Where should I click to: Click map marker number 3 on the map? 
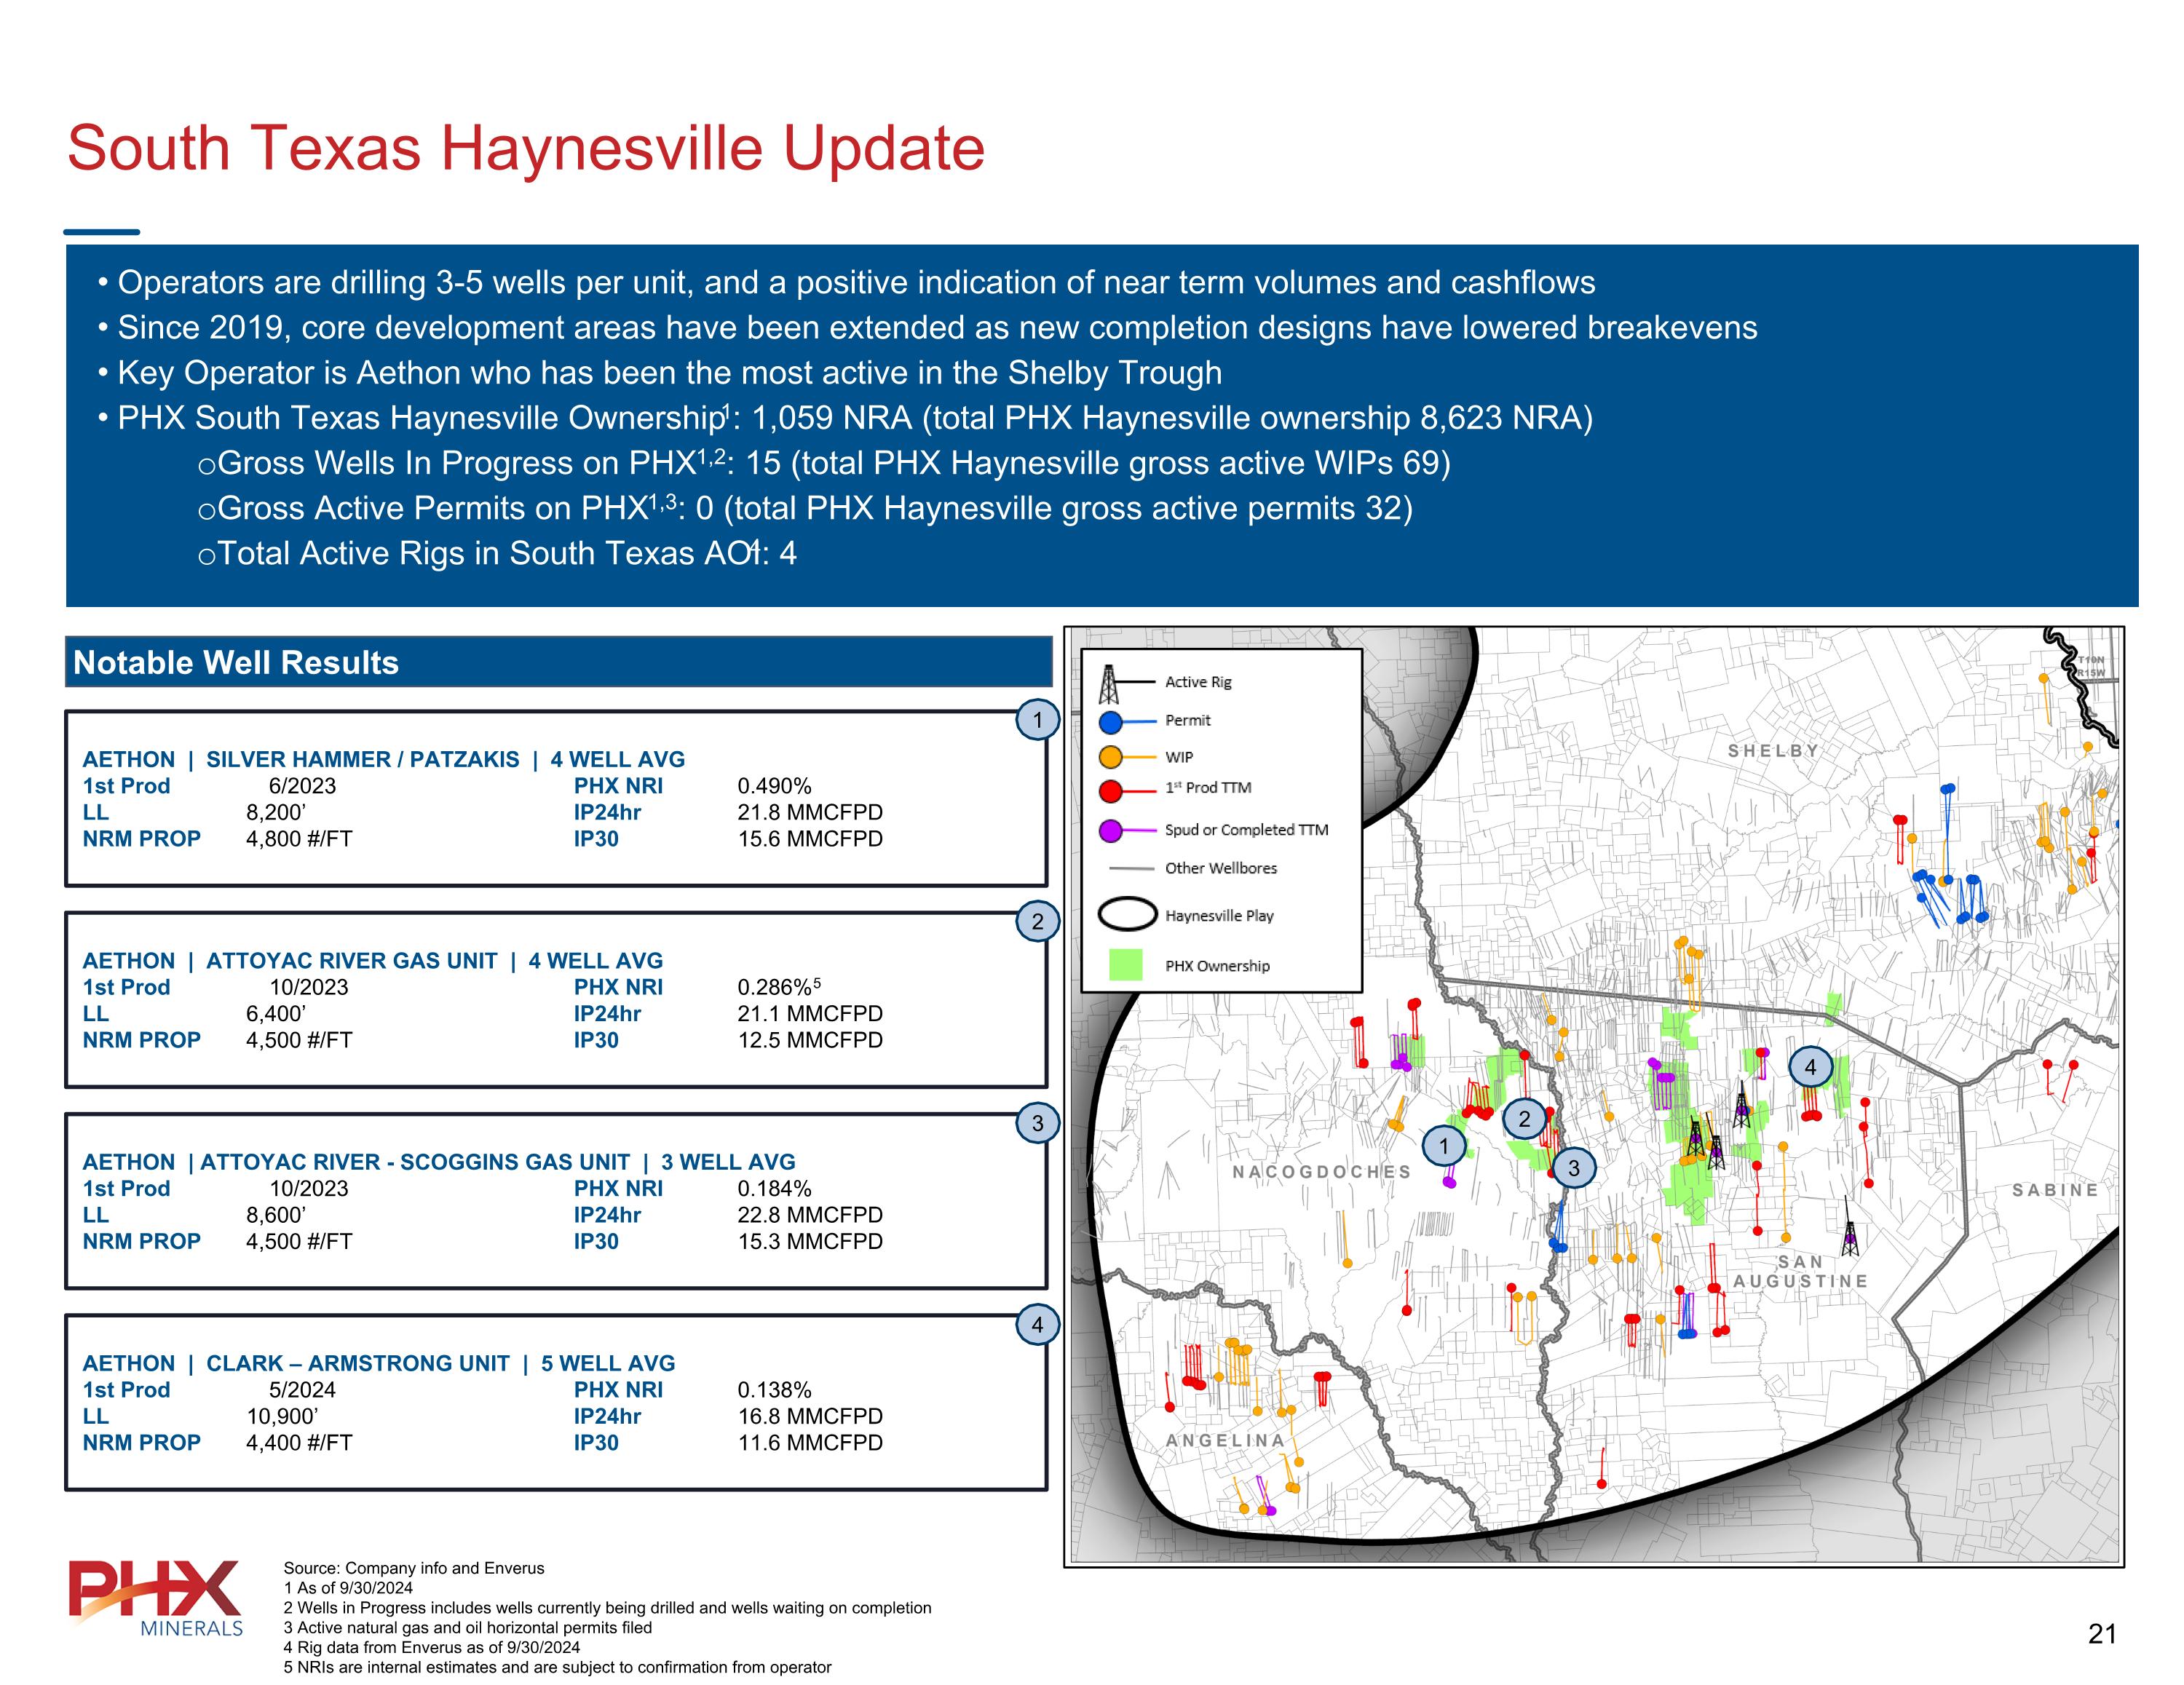pyautogui.click(x=1574, y=1168)
